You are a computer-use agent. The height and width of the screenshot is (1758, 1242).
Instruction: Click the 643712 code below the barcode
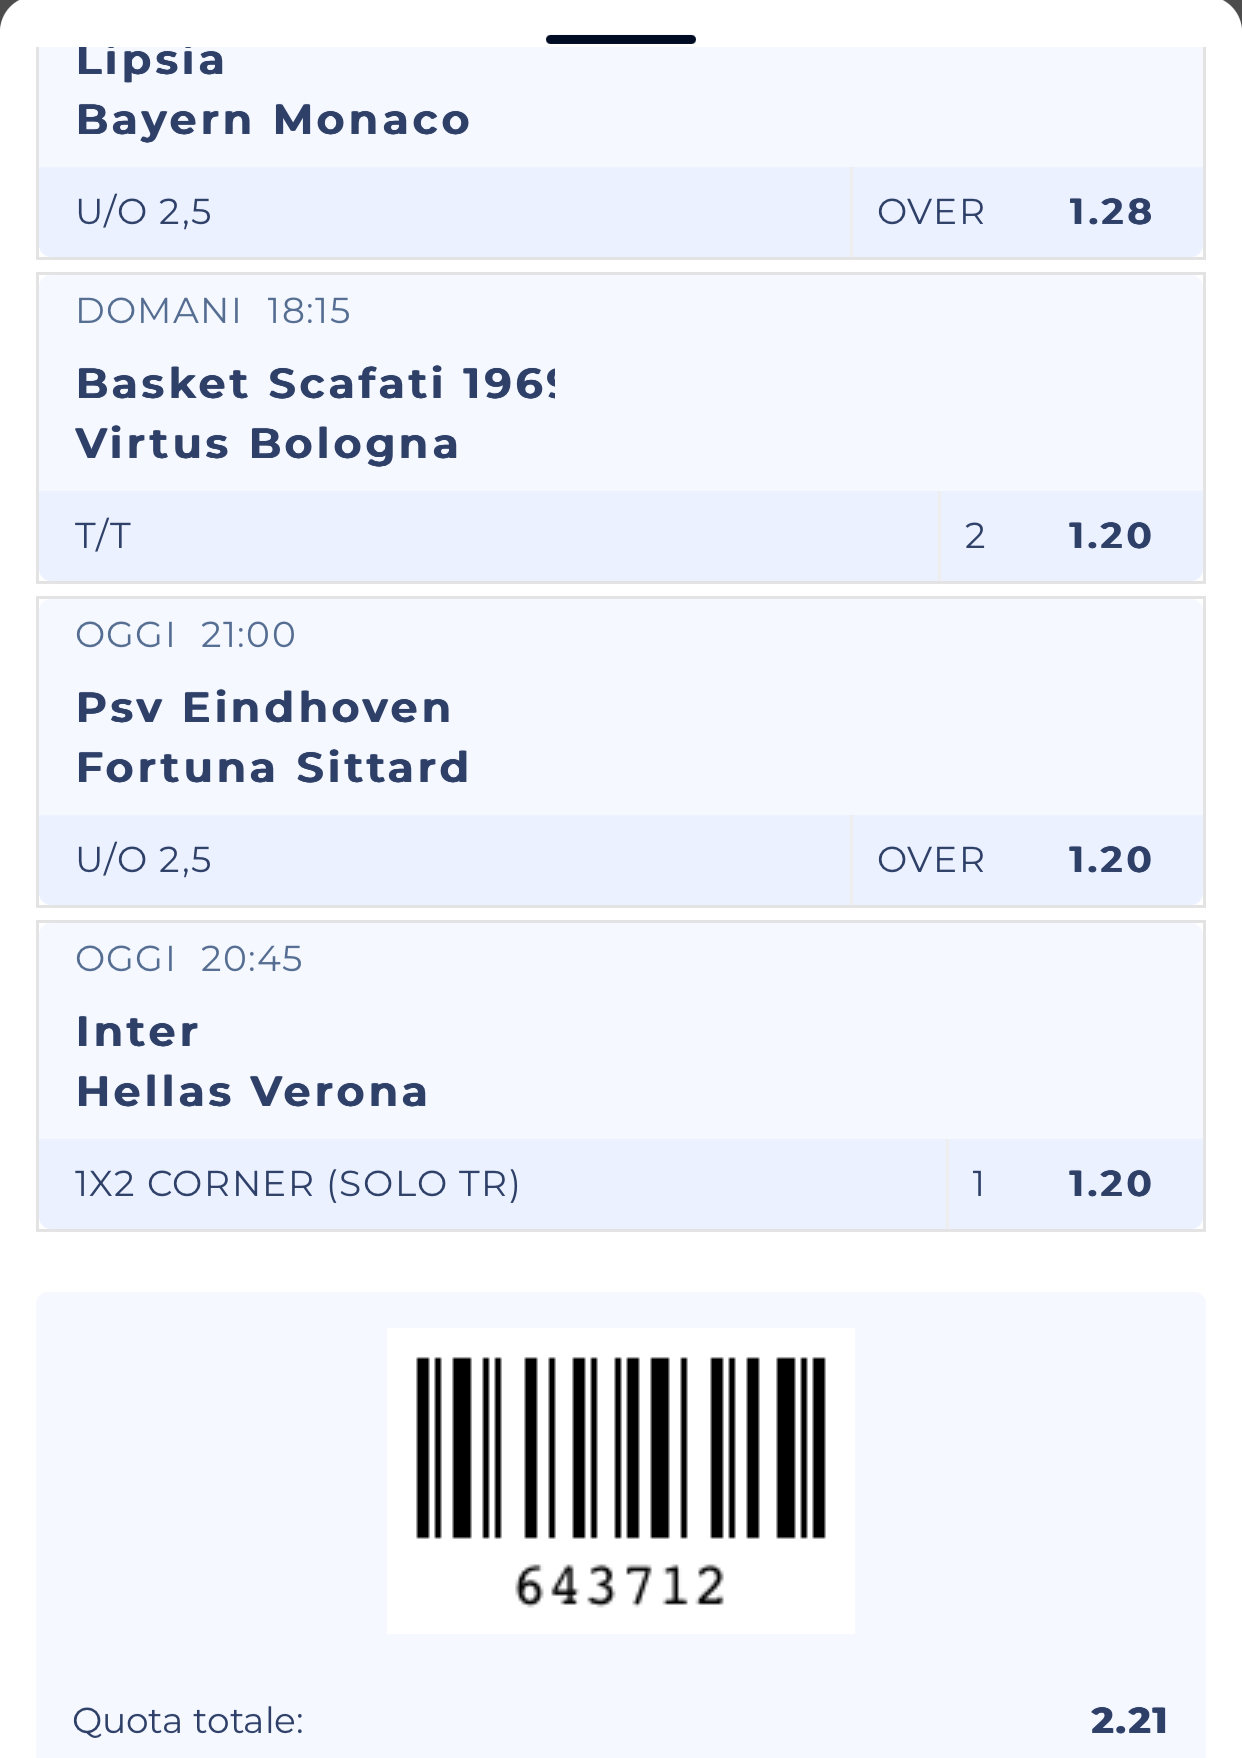pos(620,1586)
